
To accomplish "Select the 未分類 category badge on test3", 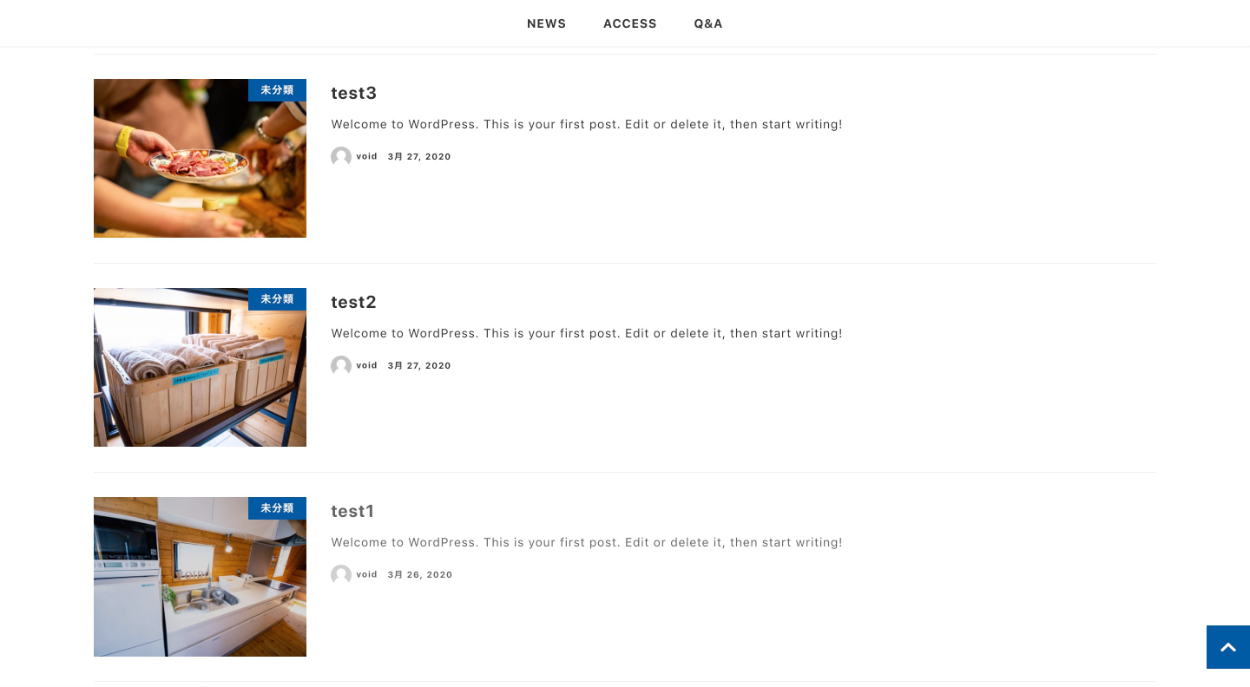I will [277, 90].
